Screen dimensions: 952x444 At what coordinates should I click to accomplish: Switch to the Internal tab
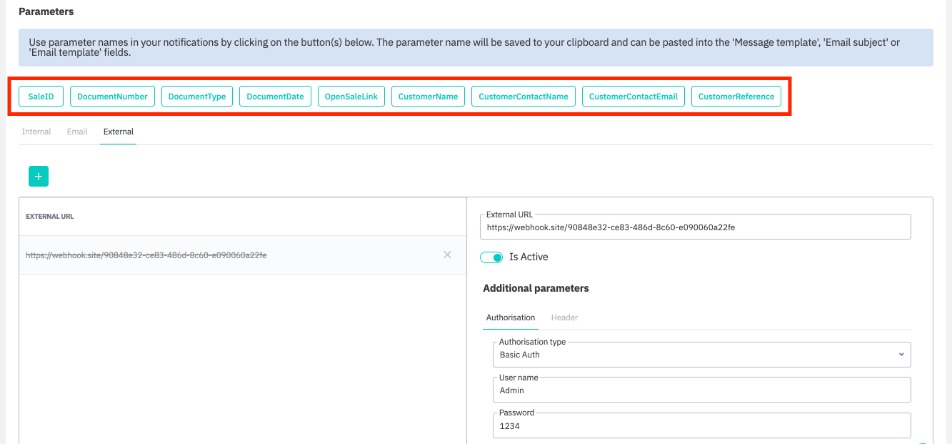(x=36, y=131)
